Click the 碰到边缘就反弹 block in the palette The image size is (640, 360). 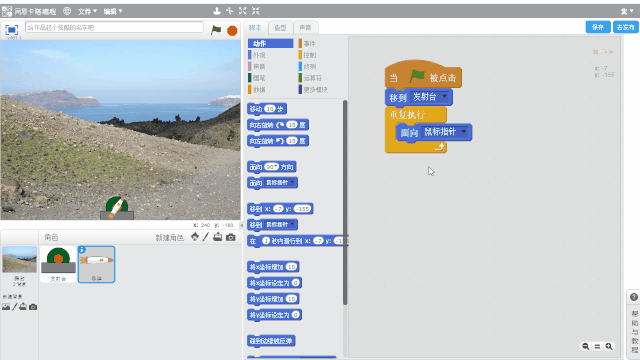271,341
